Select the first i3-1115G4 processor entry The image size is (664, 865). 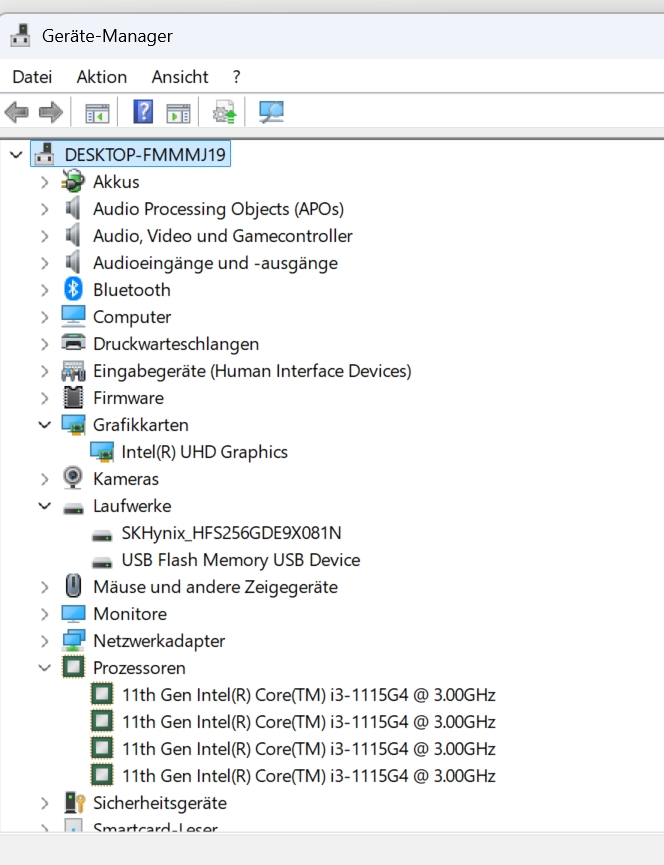click(x=308, y=695)
